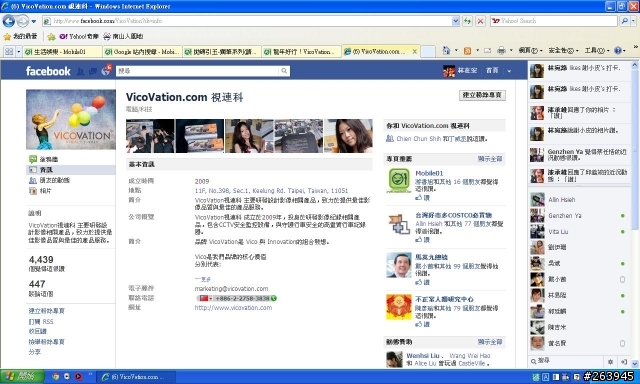Click the marketing@vicovation.com email
Viewport: 640px width, 384px height.
pos(231,289)
